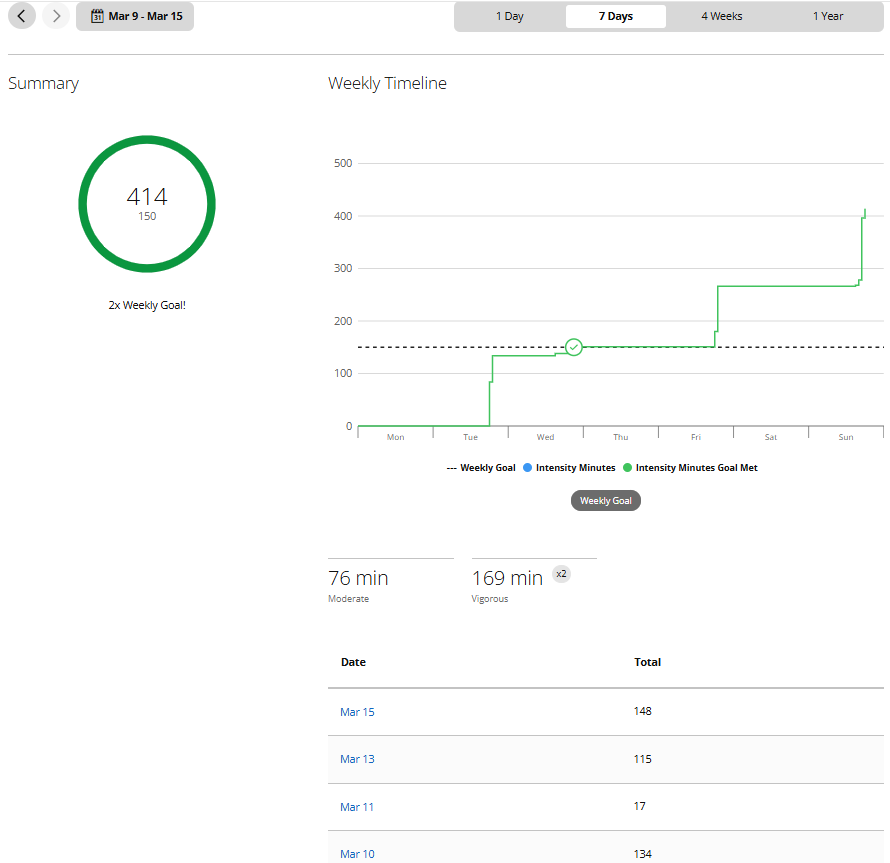The image size is (890, 863).
Task: Select the 7 Days tab
Action: click(x=615, y=16)
